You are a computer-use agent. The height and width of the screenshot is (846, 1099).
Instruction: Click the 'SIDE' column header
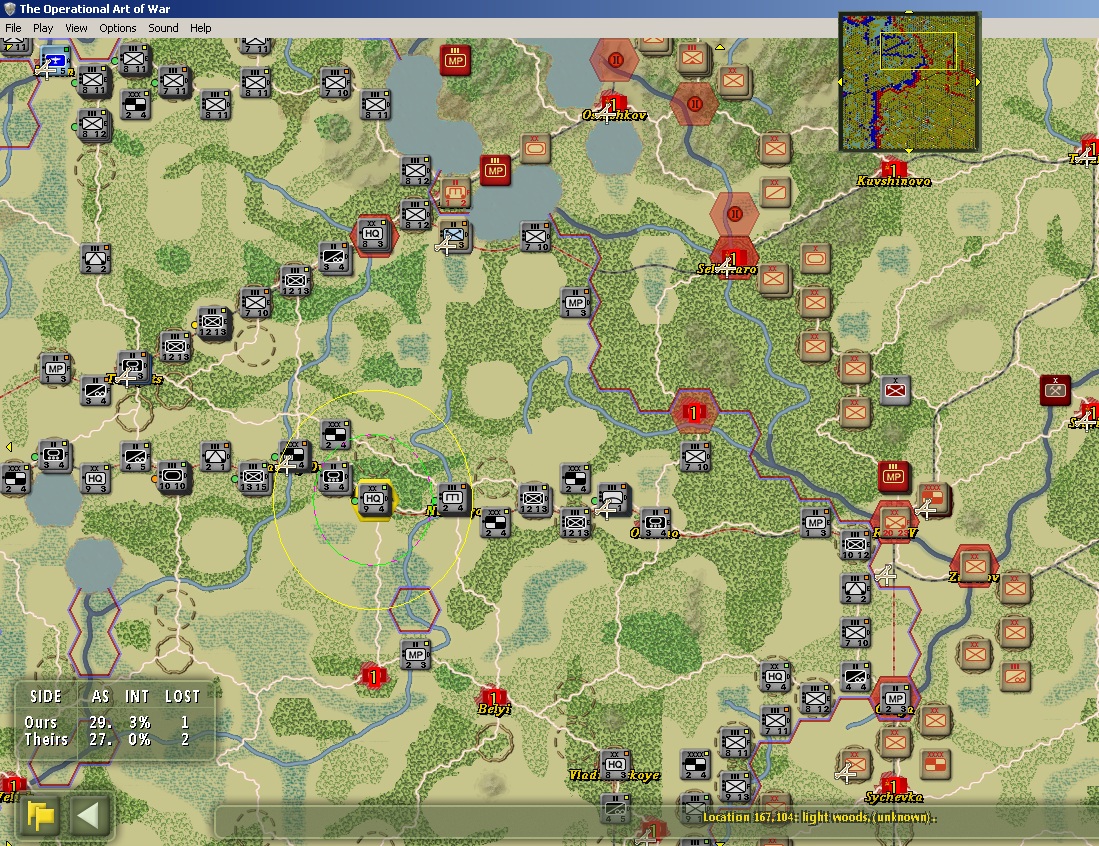coord(46,696)
